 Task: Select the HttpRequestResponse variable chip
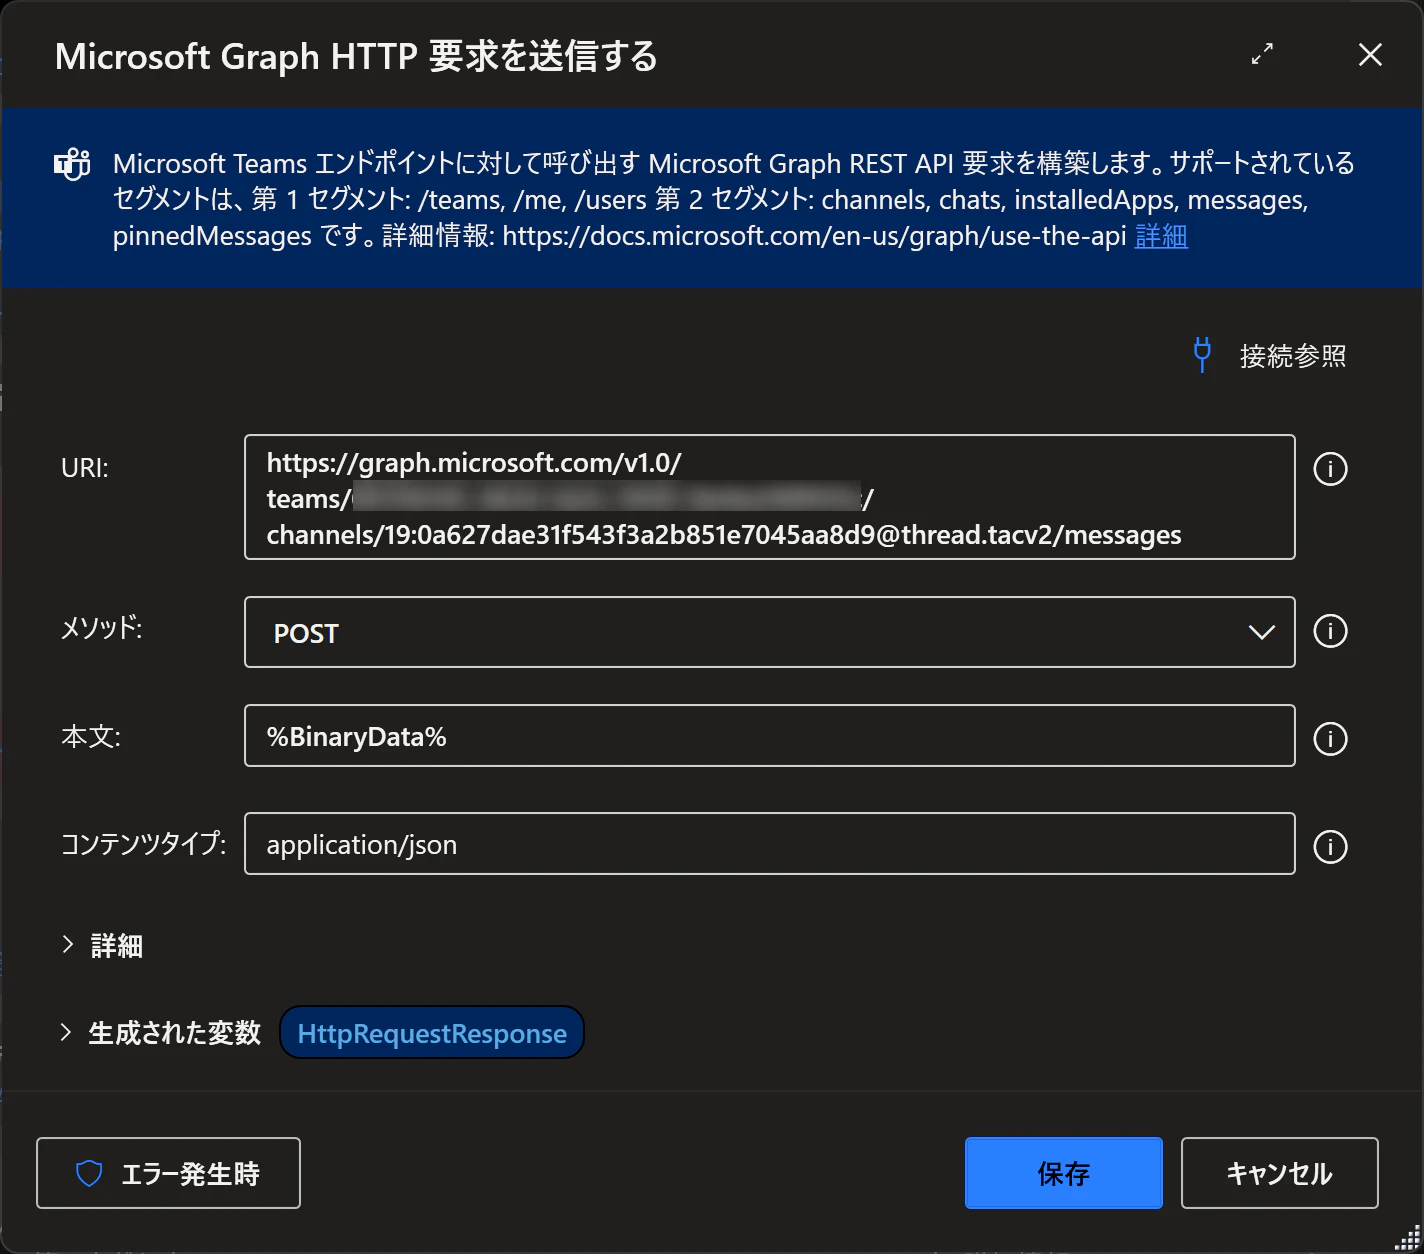[x=432, y=1033]
